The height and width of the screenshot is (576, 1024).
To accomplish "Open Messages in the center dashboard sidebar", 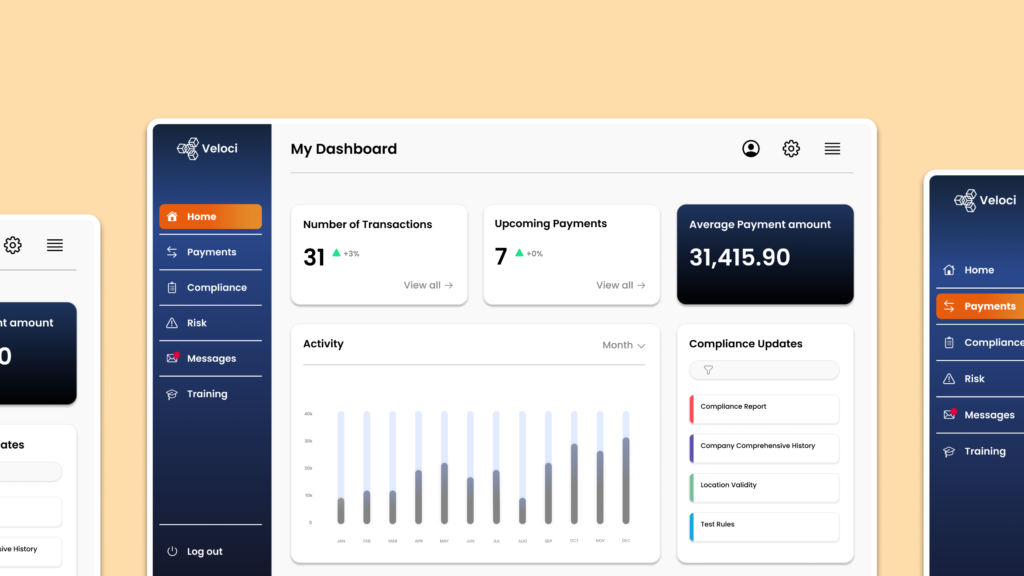I will pyautogui.click(x=210, y=358).
